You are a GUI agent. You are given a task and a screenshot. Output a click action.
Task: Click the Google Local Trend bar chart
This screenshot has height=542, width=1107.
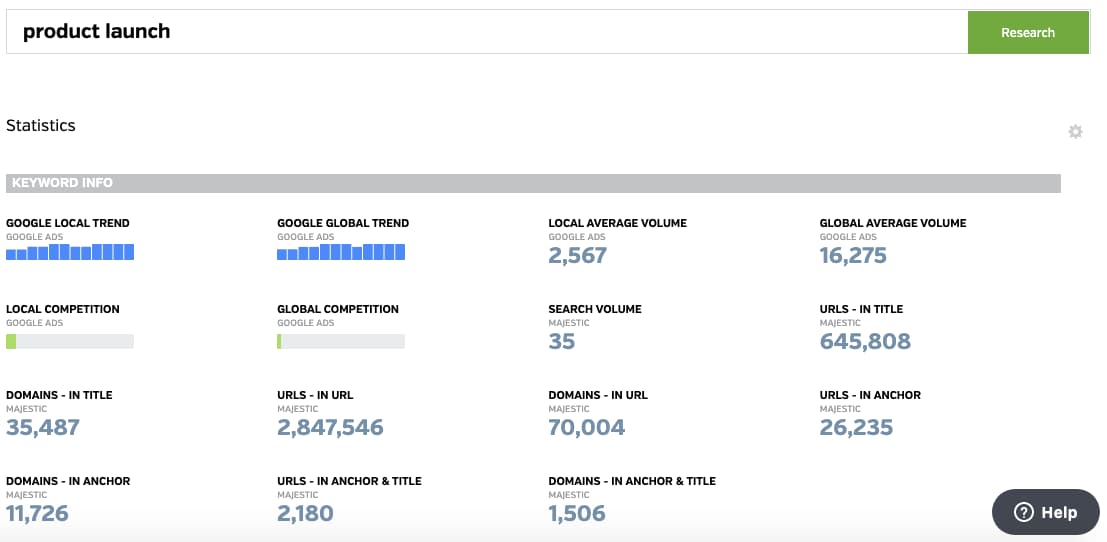(70, 252)
